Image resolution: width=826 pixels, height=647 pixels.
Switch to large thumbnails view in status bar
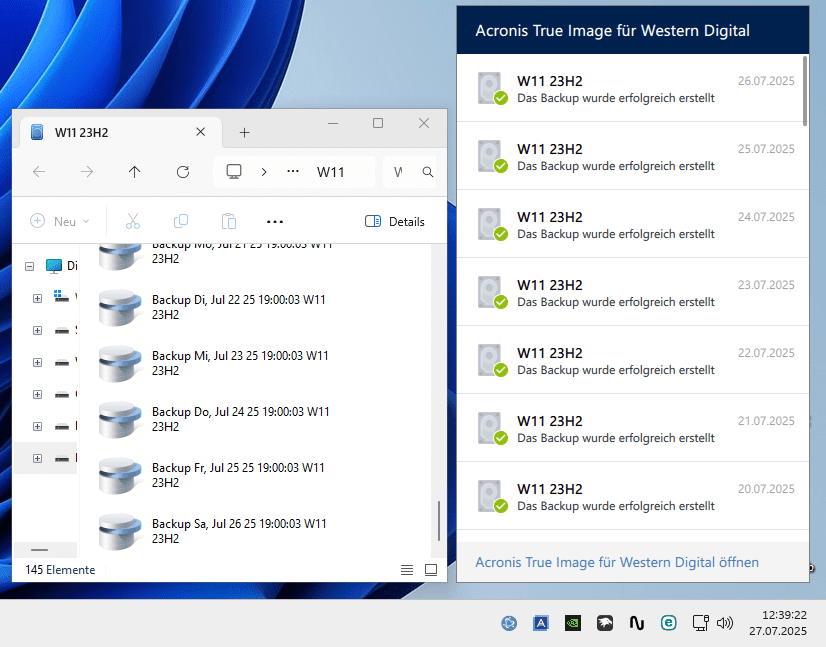(x=431, y=570)
